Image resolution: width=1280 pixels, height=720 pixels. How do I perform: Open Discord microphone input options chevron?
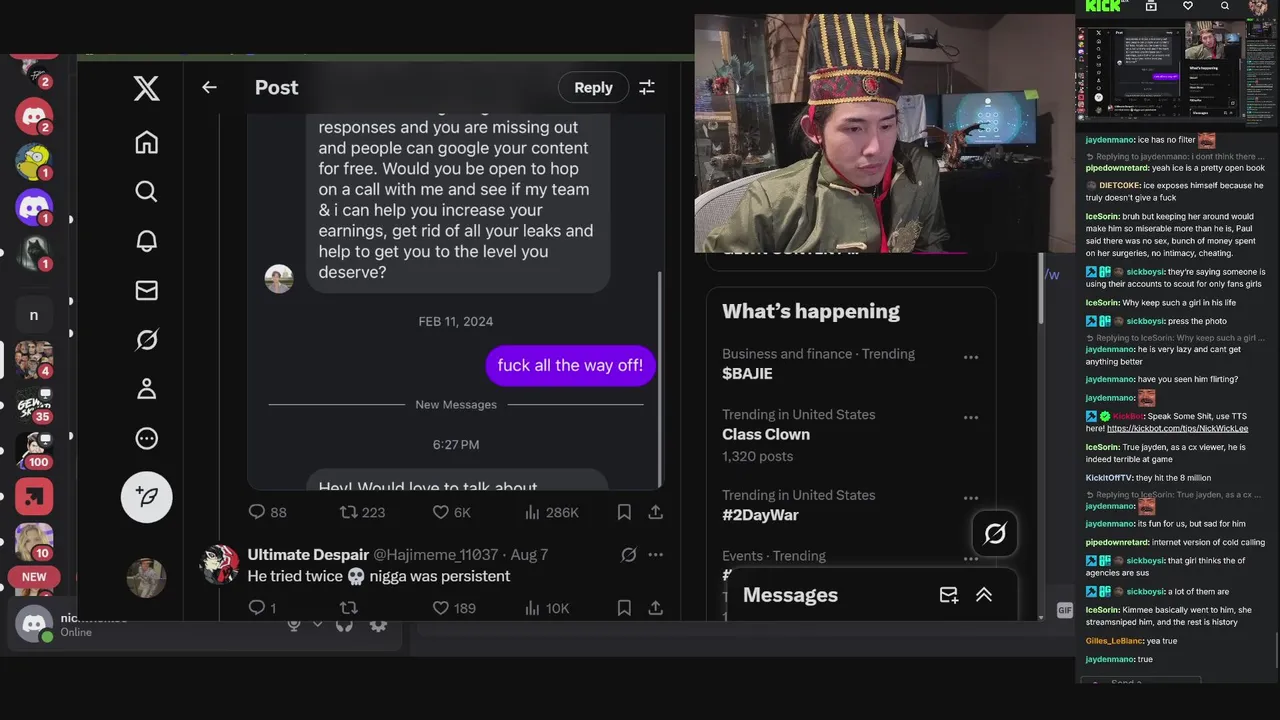[x=318, y=624]
